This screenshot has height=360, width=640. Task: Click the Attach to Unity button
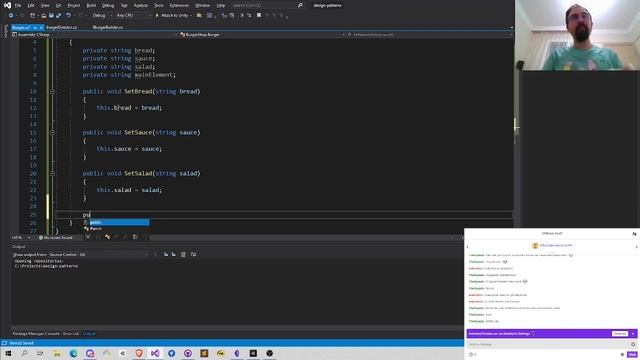pos(171,16)
